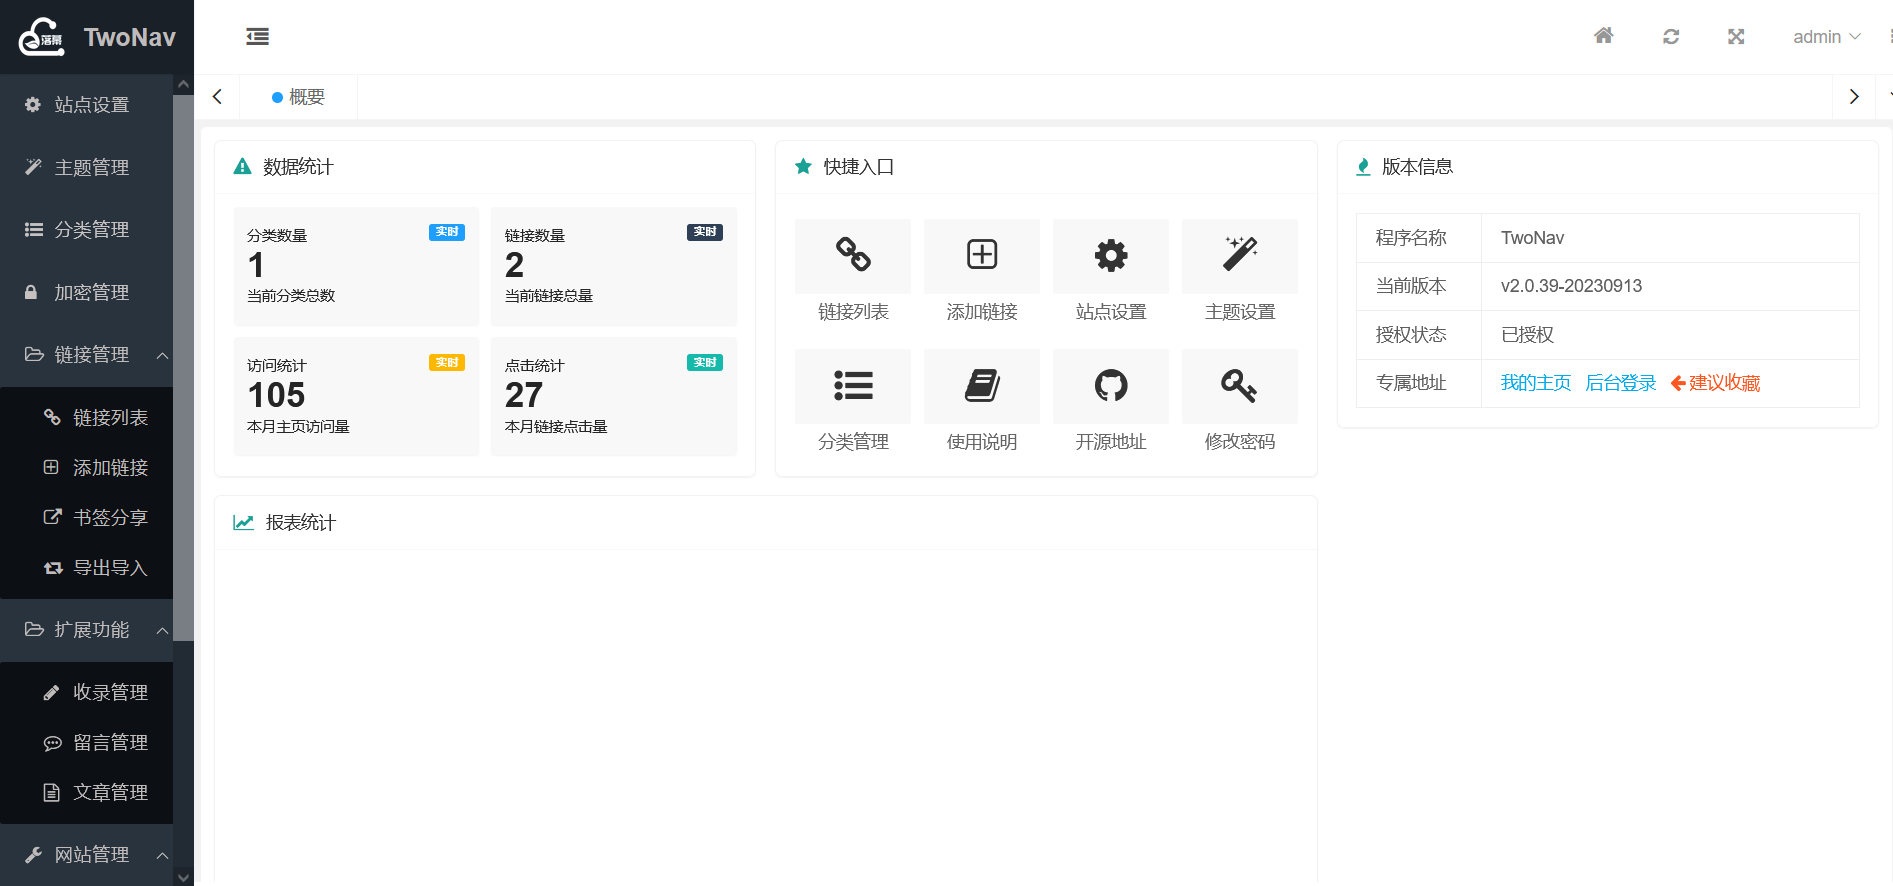Select the 概要 tab

298,97
